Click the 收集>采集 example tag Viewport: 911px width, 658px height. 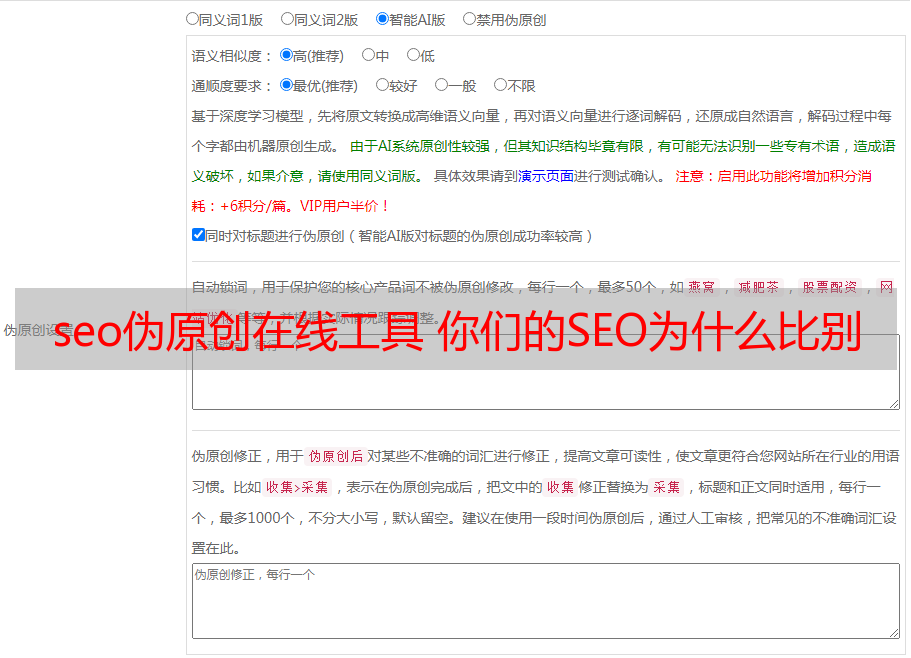297,488
